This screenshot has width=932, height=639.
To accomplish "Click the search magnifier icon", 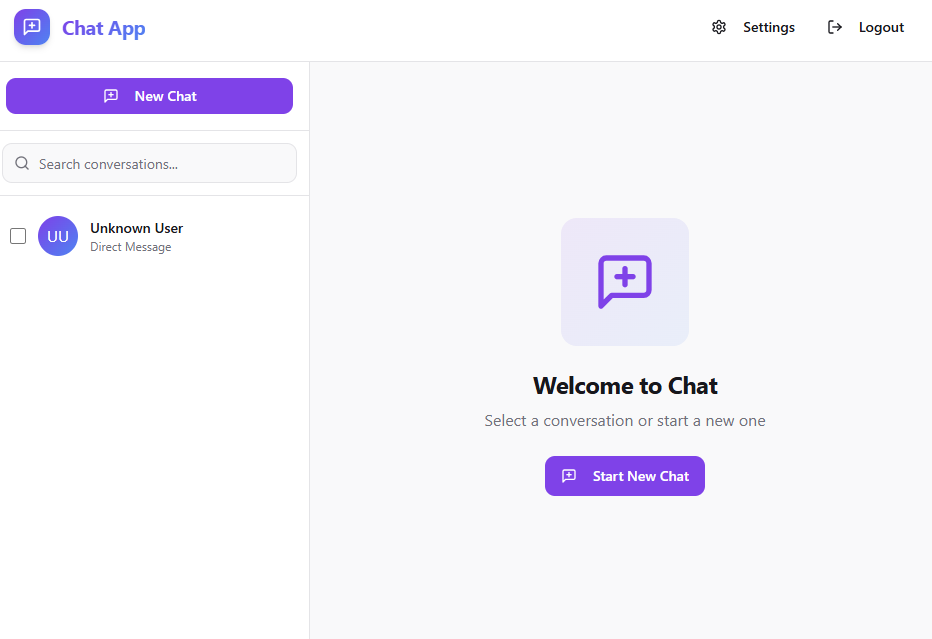I will point(22,163).
